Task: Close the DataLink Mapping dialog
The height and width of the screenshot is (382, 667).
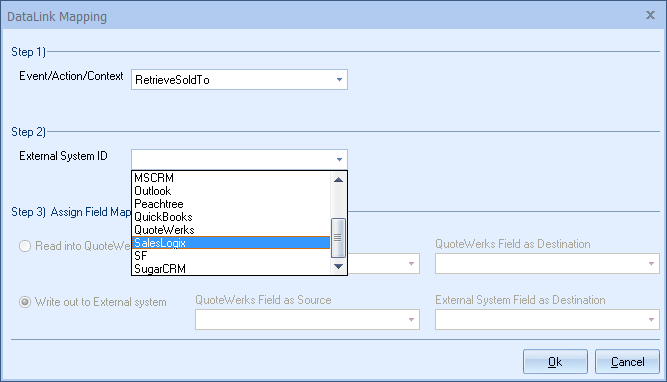Action: tap(650, 15)
